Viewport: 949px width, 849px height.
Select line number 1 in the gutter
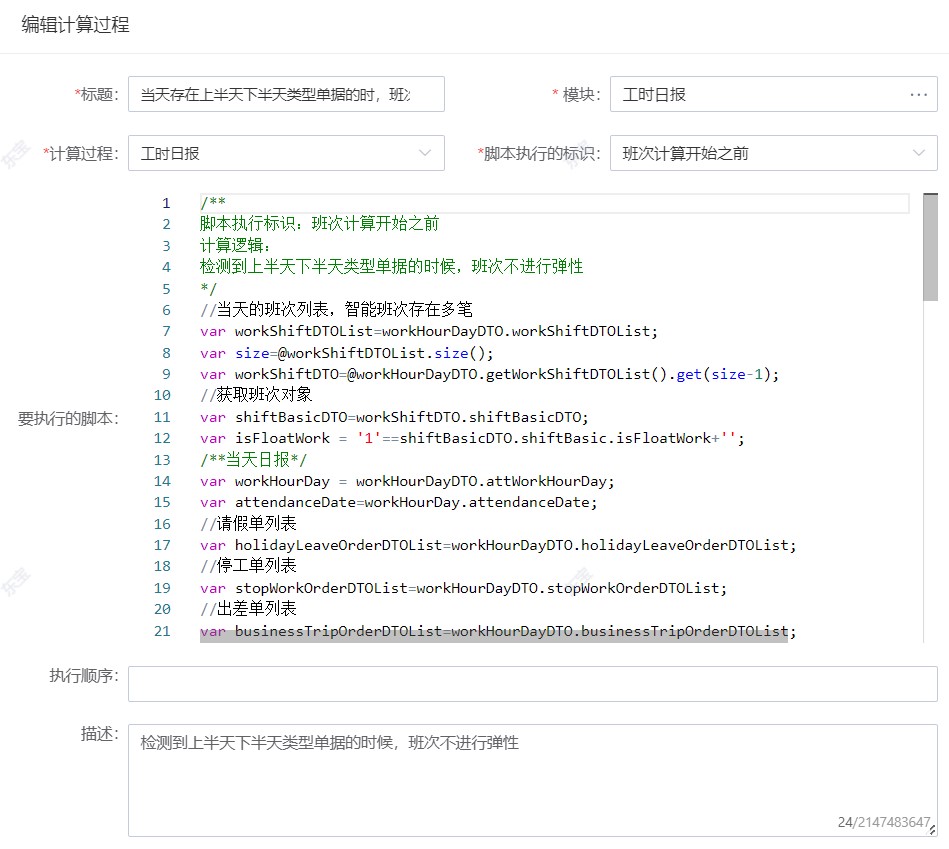click(166, 203)
